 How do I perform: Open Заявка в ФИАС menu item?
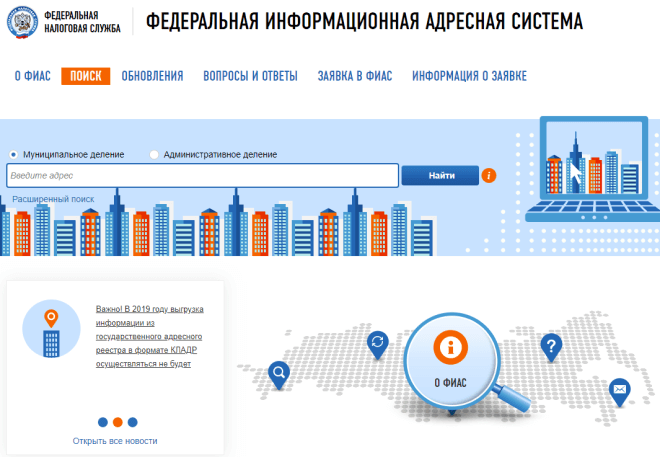[354, 76]
